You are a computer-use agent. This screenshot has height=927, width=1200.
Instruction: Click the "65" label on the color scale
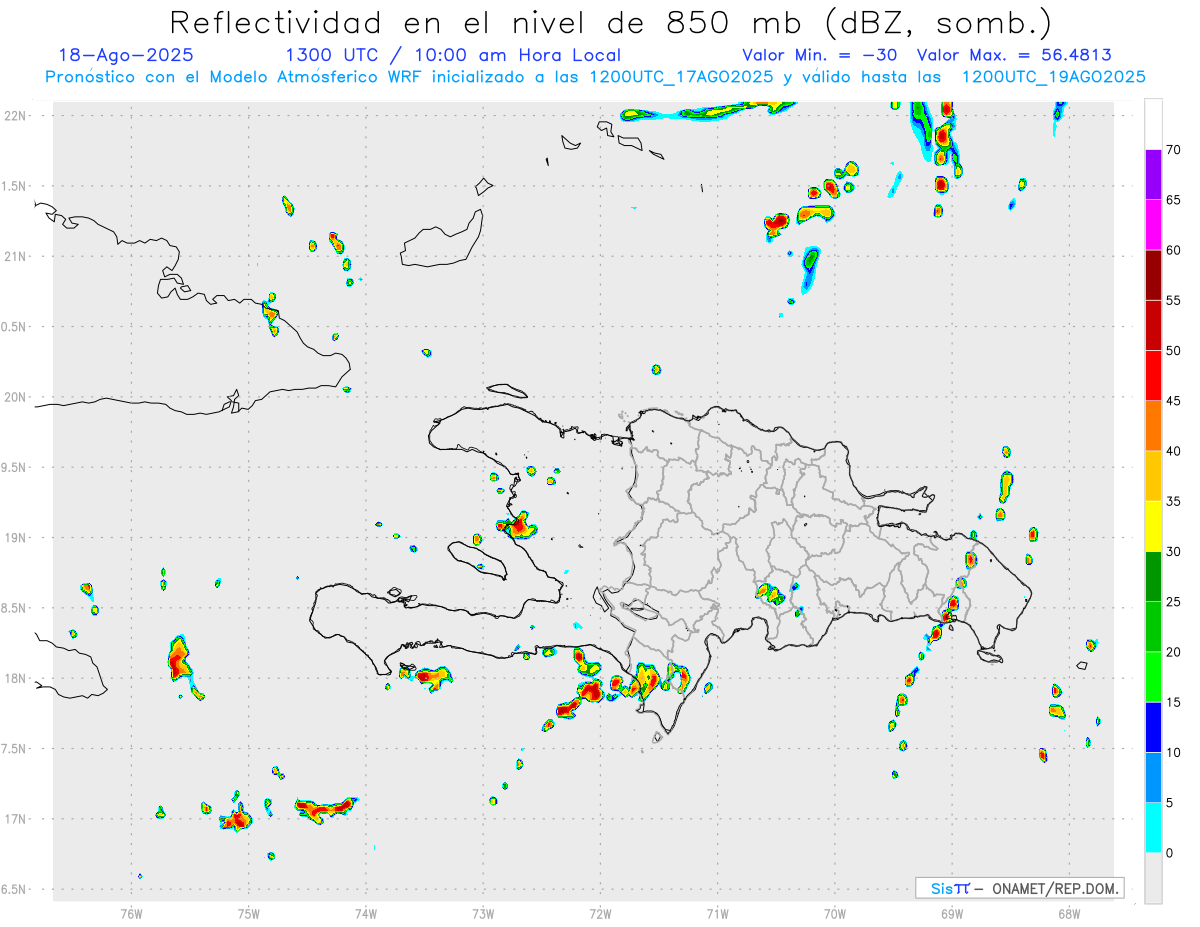tap(1174, 200)
